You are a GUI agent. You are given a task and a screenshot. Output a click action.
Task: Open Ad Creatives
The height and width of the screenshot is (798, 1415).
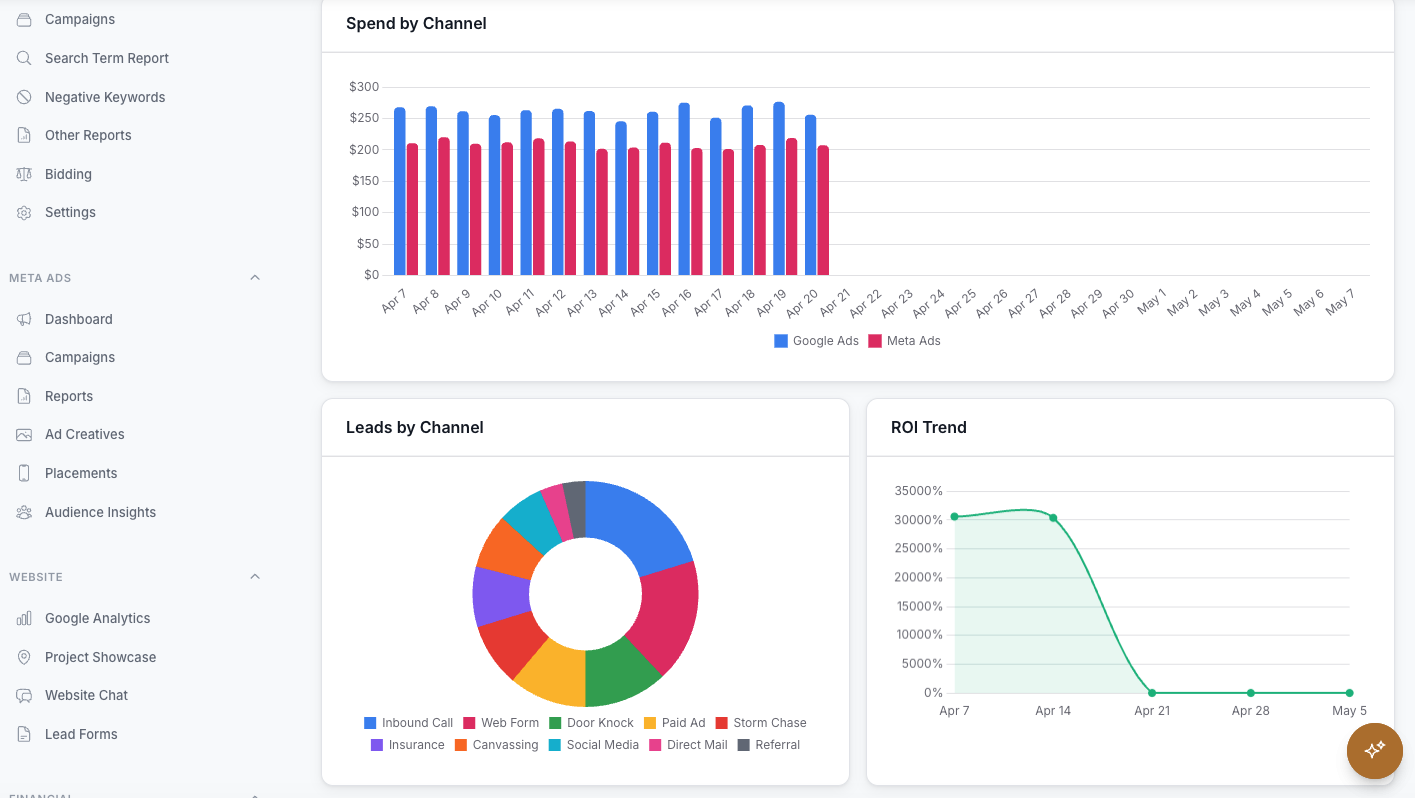pyautogui.click(x=85, y=434)
